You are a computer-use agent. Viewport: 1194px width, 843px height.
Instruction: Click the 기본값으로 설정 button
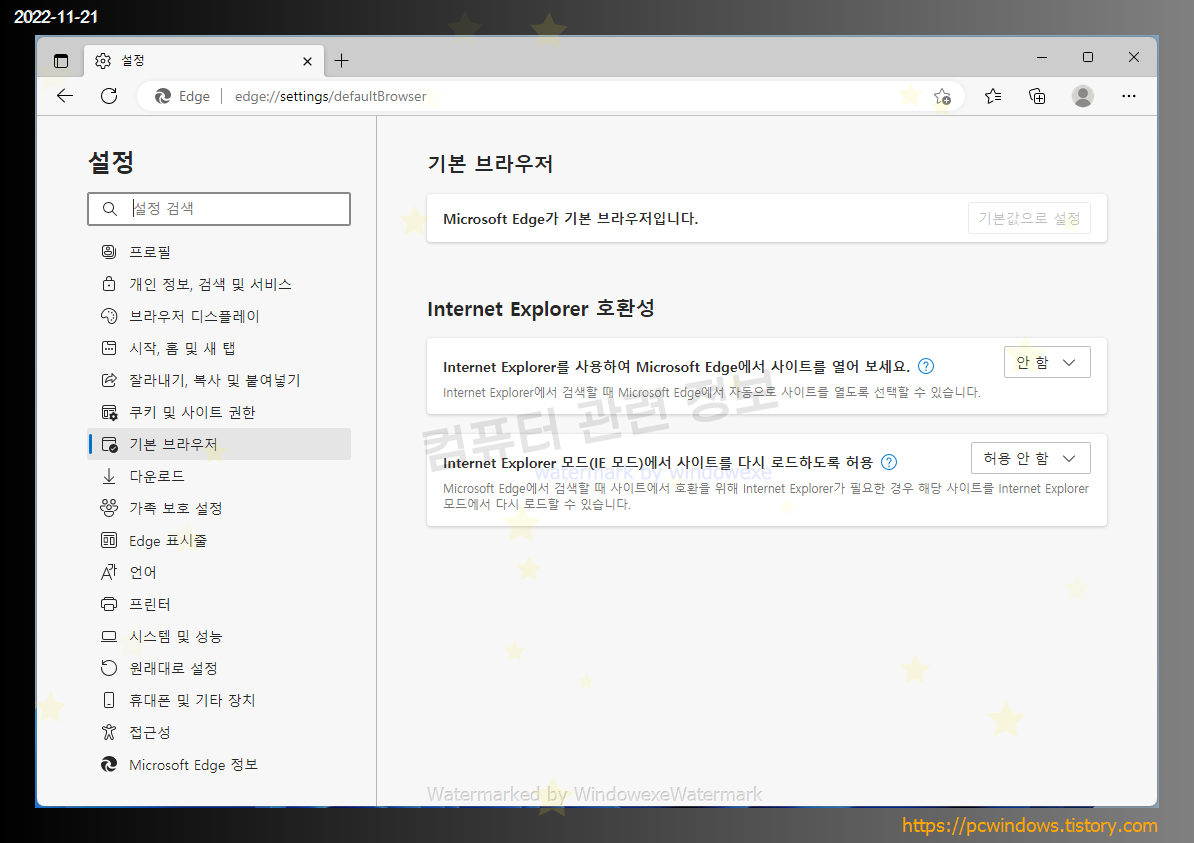point(1029,219)
